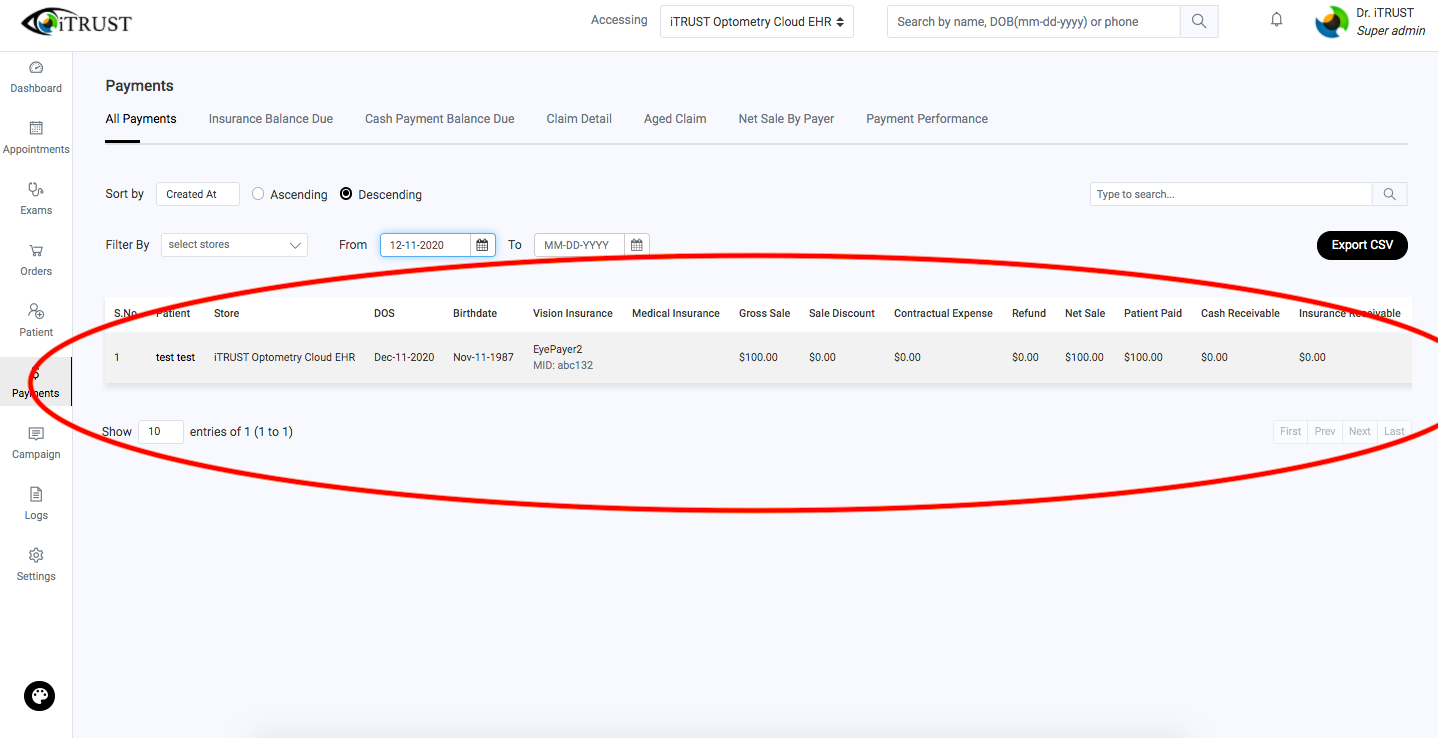Open the Patient section
Screen dimensions: 1438x738
pos(36,320)
